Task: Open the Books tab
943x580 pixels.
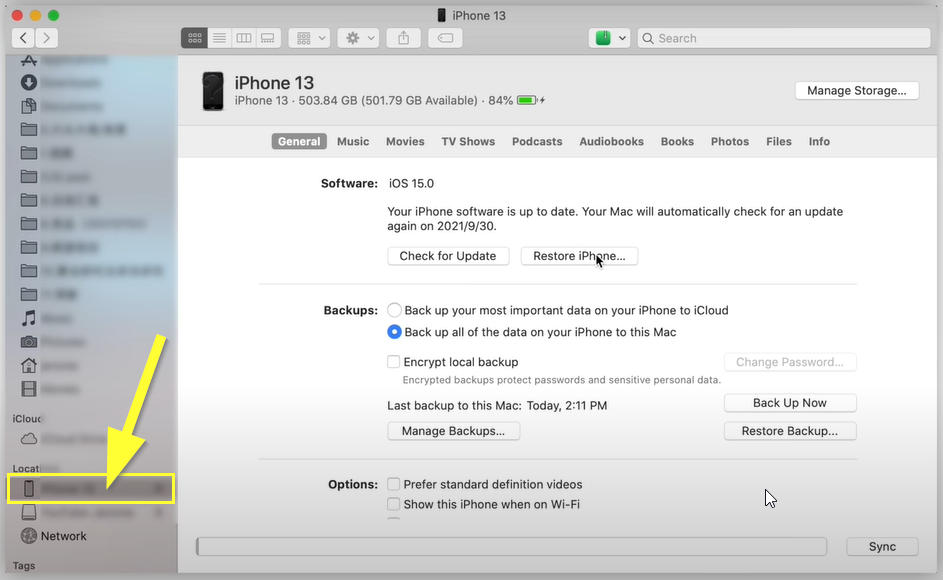Action: point(677,141)
